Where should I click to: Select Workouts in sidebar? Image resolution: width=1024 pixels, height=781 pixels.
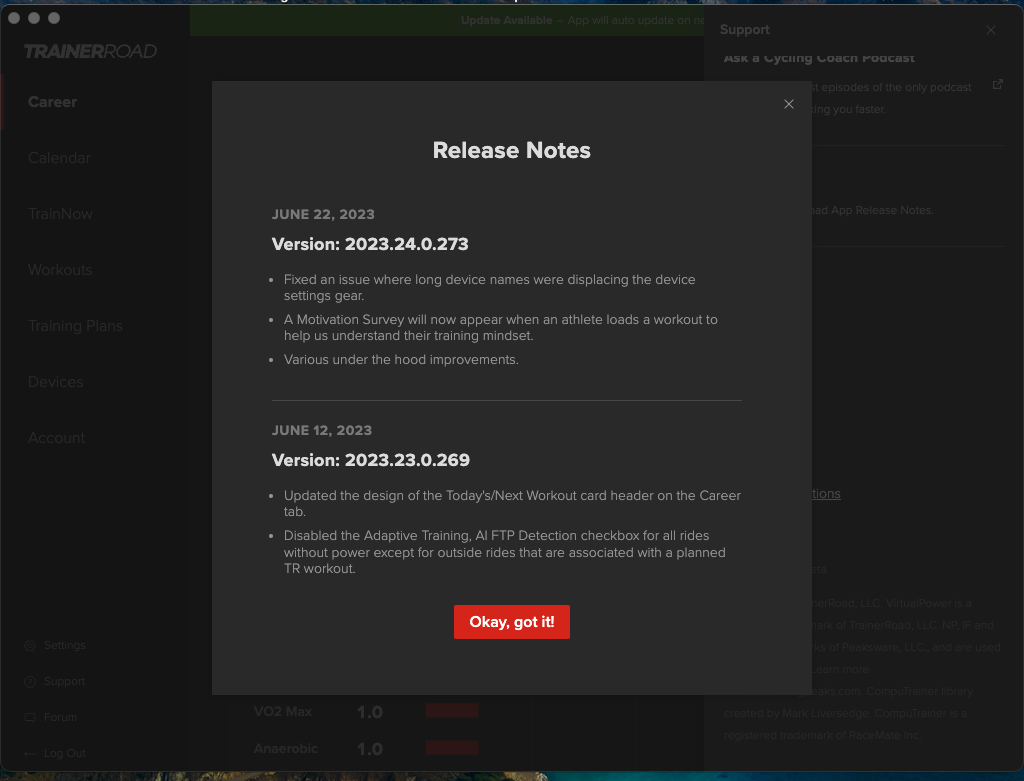point(60,270)
